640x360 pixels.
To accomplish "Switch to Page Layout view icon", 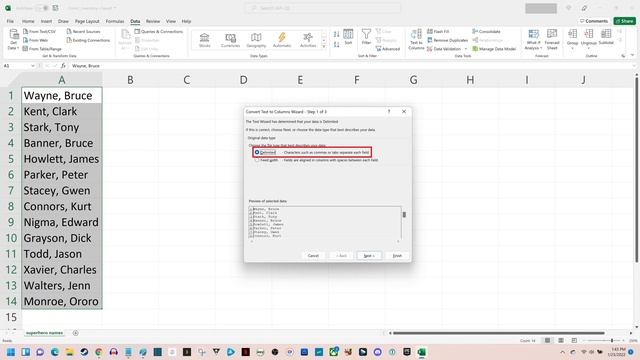I will tap(561, 340).
